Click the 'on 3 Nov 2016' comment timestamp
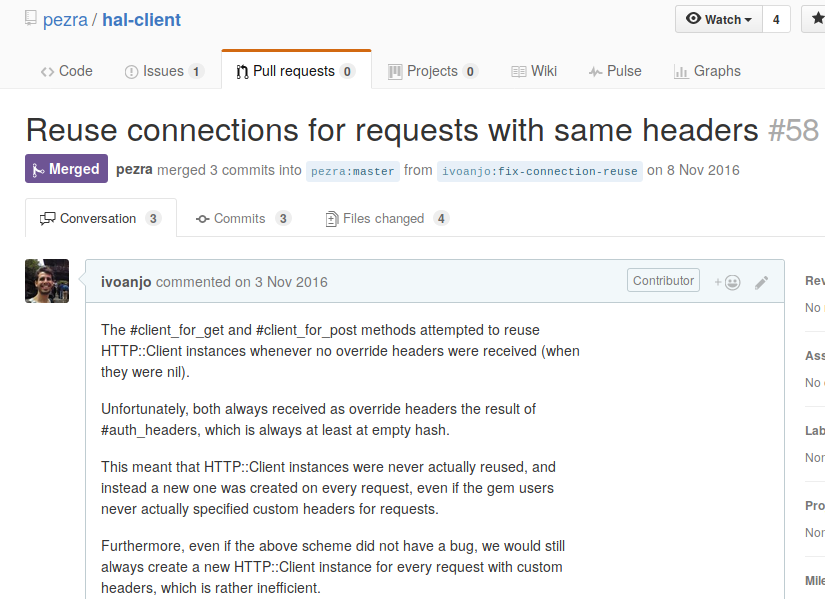 281,282
